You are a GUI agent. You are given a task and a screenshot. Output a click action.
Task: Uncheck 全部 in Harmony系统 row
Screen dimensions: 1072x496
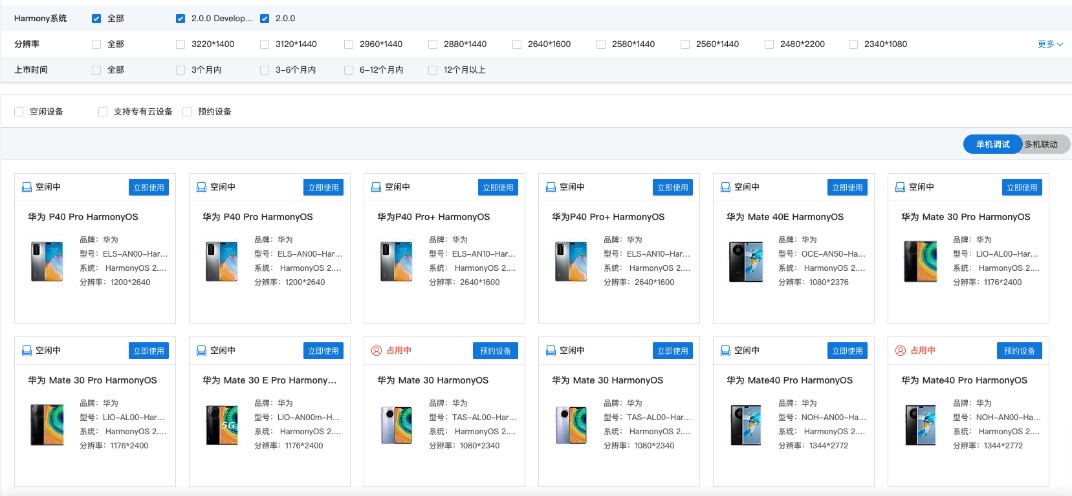(96, 18)
